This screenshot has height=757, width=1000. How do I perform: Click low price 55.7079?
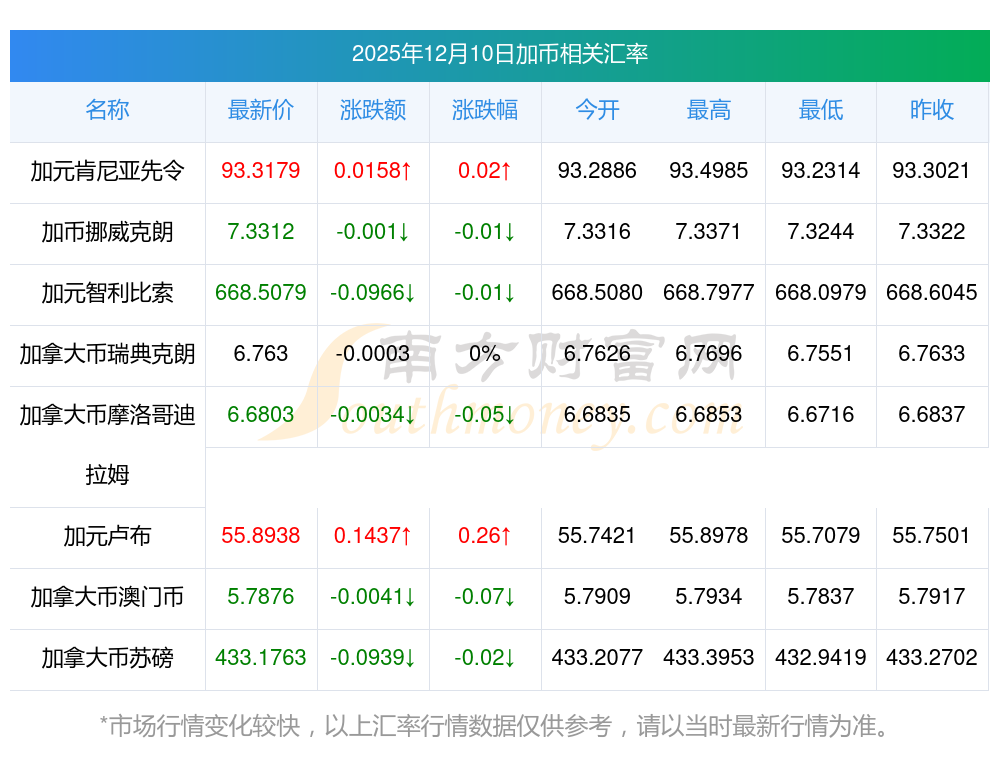(821, 536)
